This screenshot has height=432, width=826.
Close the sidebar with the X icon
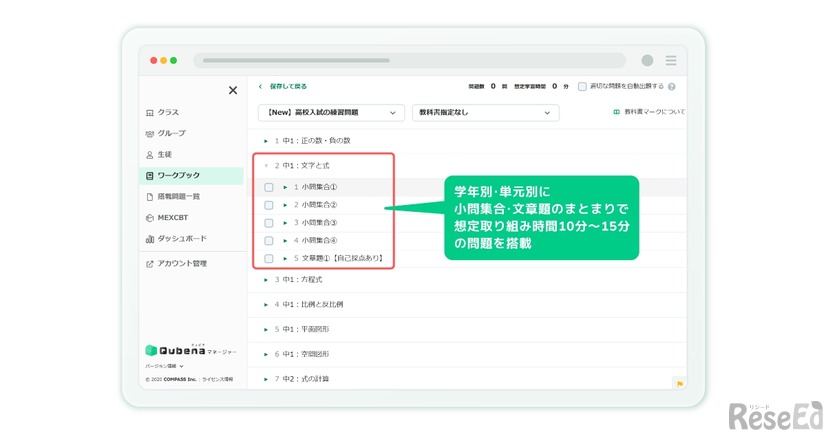(233, 90)
